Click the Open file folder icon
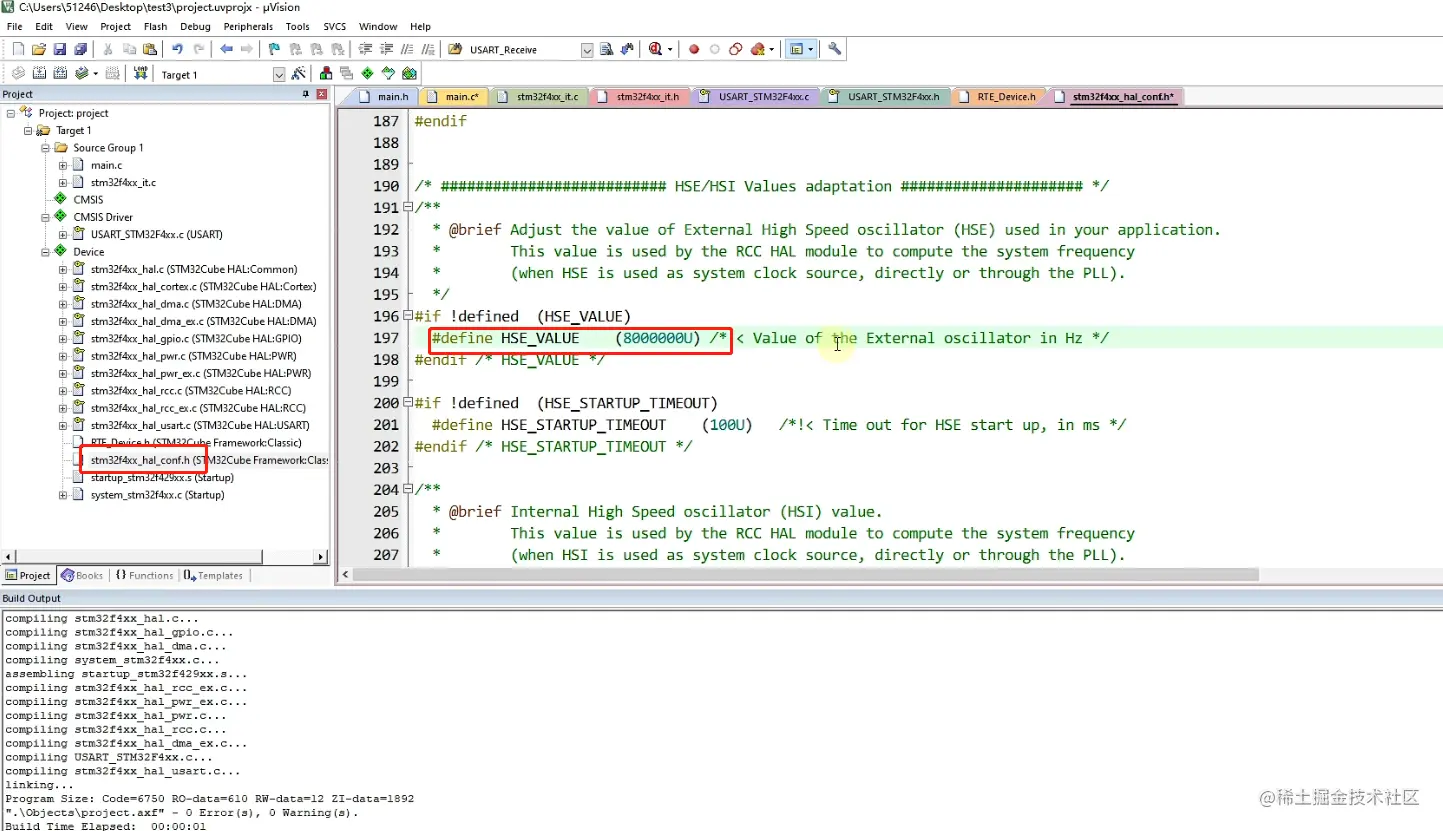 (39, 49)
